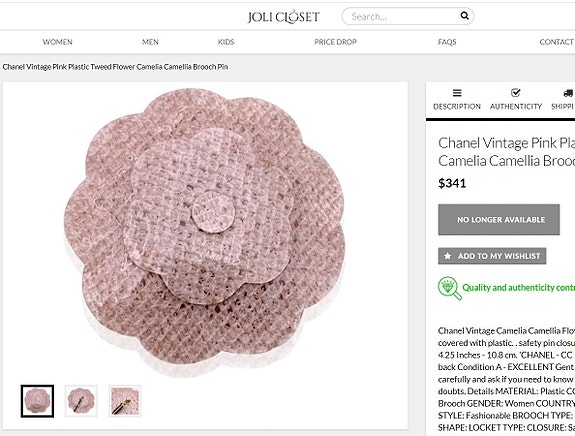Open the CONTACT page
The height and width of the screenshot is (436, 575).
[557, 42]
